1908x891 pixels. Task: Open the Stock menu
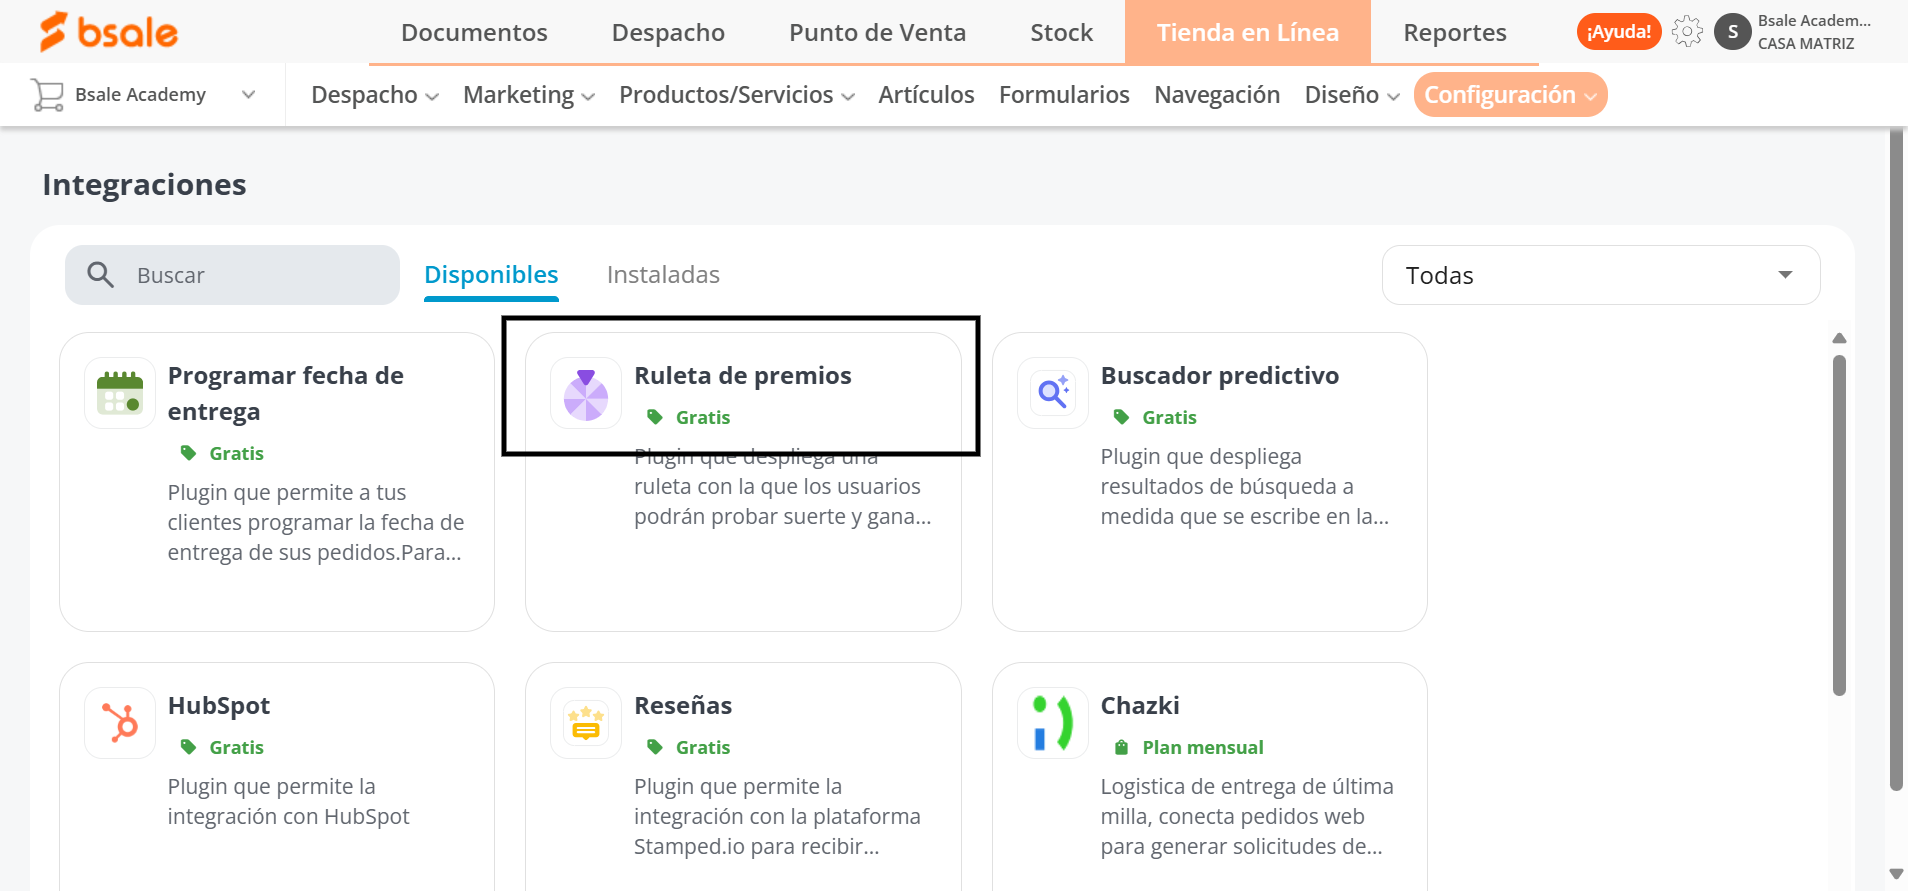[x=1061, y=32]
